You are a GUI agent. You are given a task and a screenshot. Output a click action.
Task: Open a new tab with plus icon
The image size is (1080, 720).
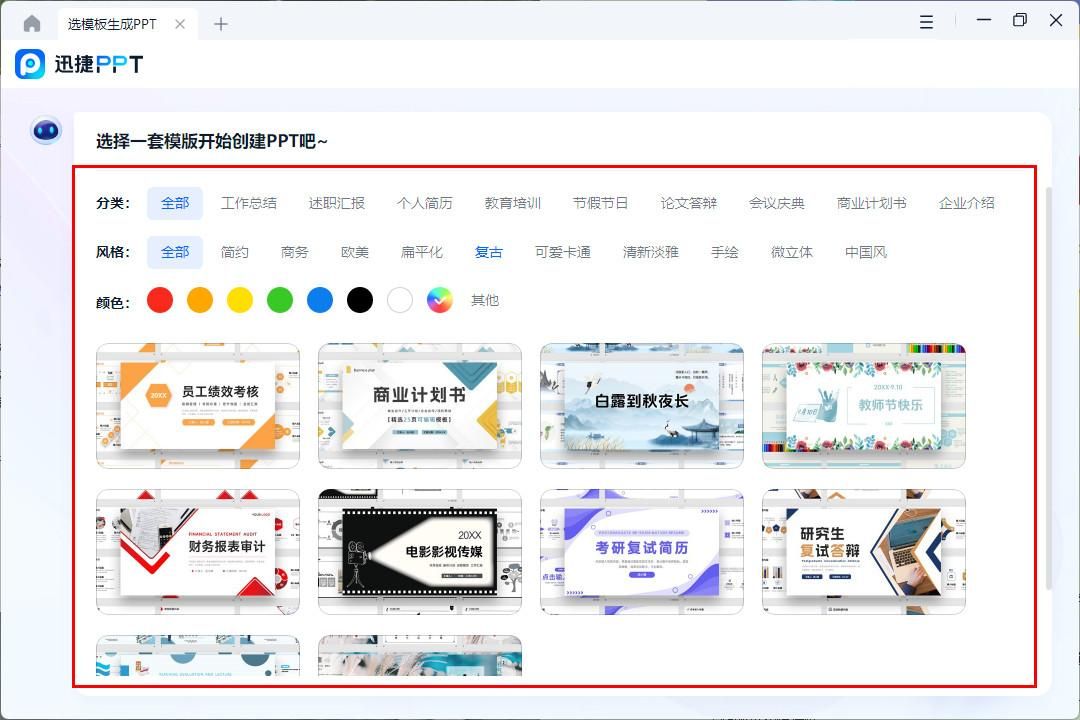tap(220, 24)
